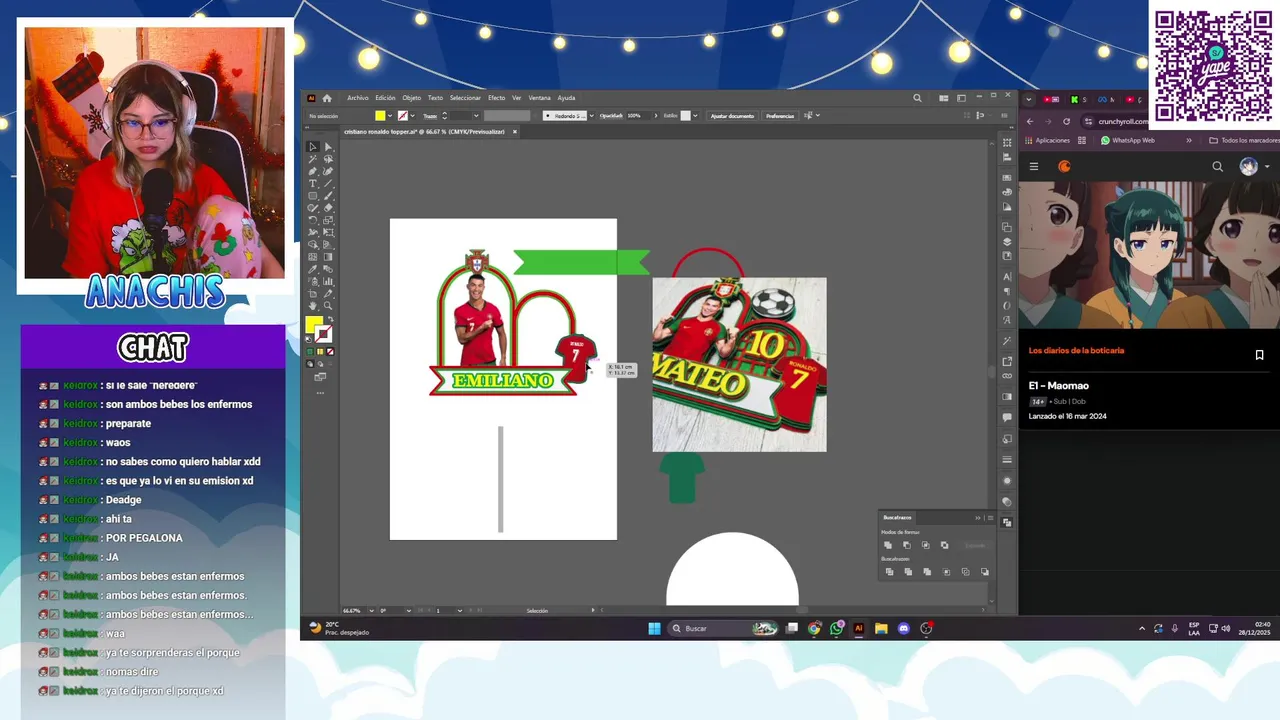Apply Minus Back pathfinder in Buscatrazos

click(x=985, y=572)
